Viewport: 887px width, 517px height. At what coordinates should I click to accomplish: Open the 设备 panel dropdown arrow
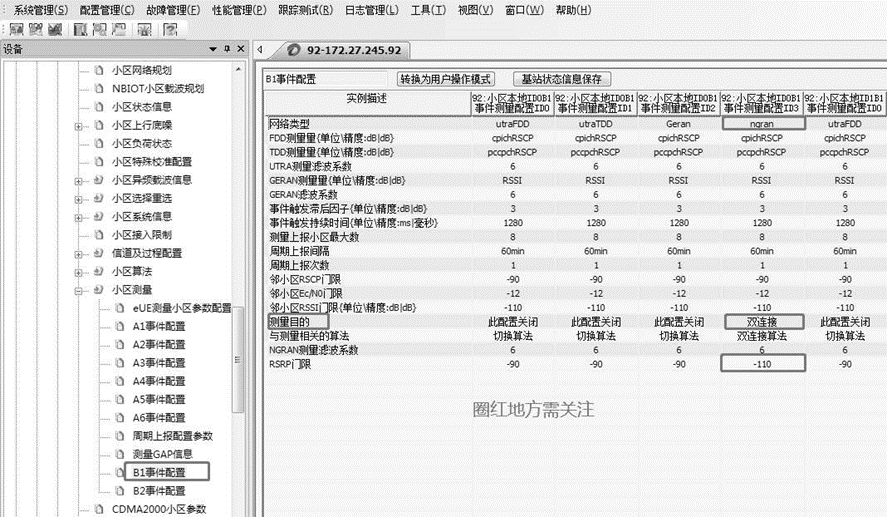click(x=213, y=49)
